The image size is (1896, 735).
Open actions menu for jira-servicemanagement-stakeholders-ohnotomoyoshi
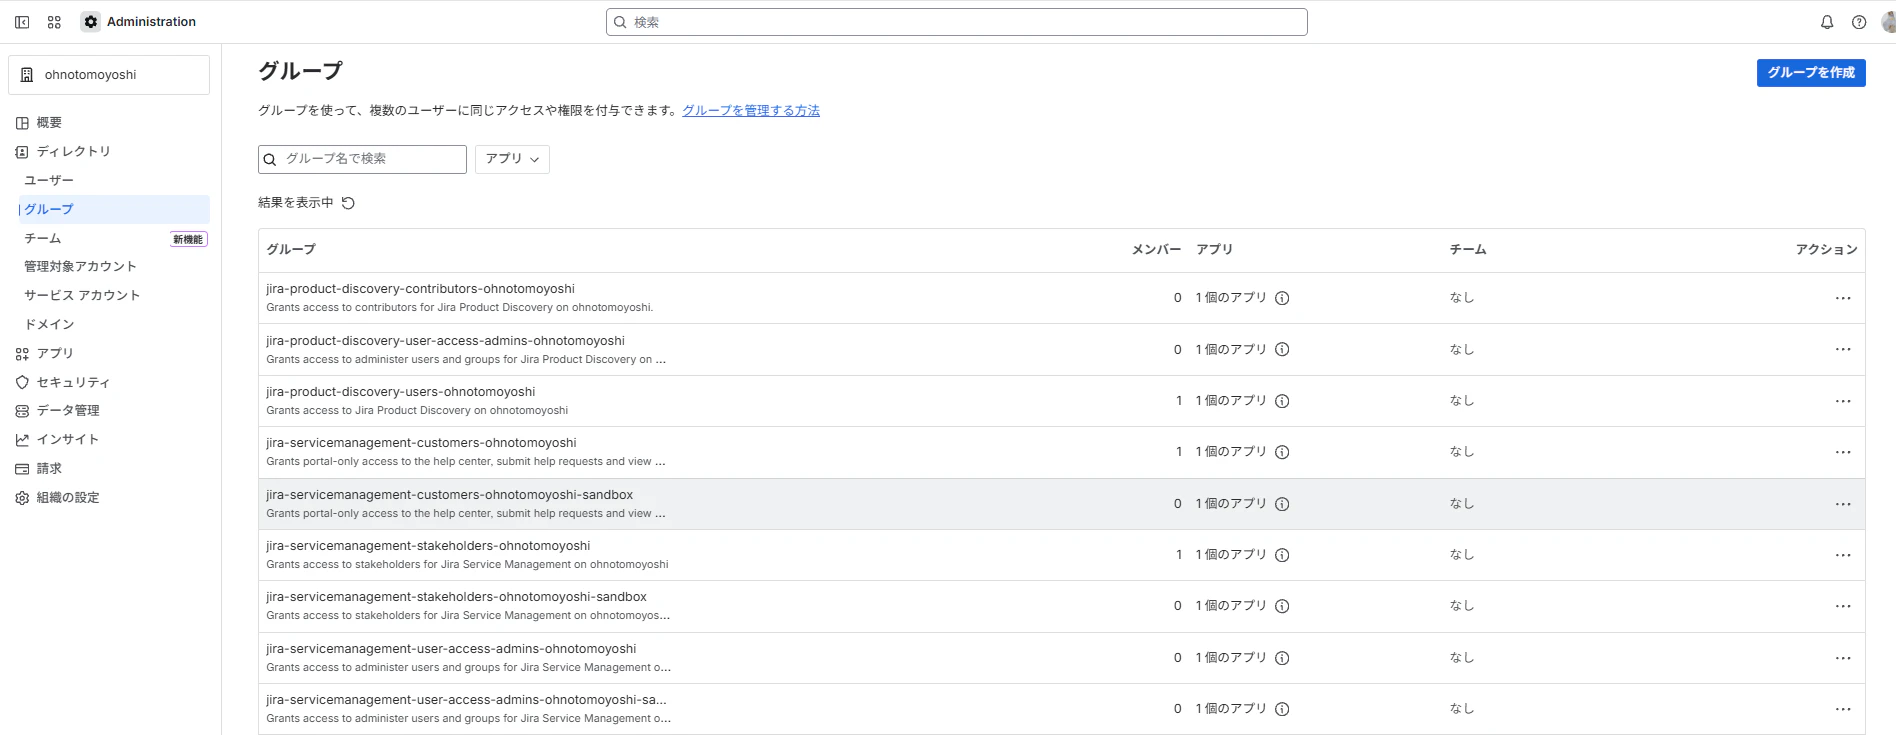point(1843,555)
